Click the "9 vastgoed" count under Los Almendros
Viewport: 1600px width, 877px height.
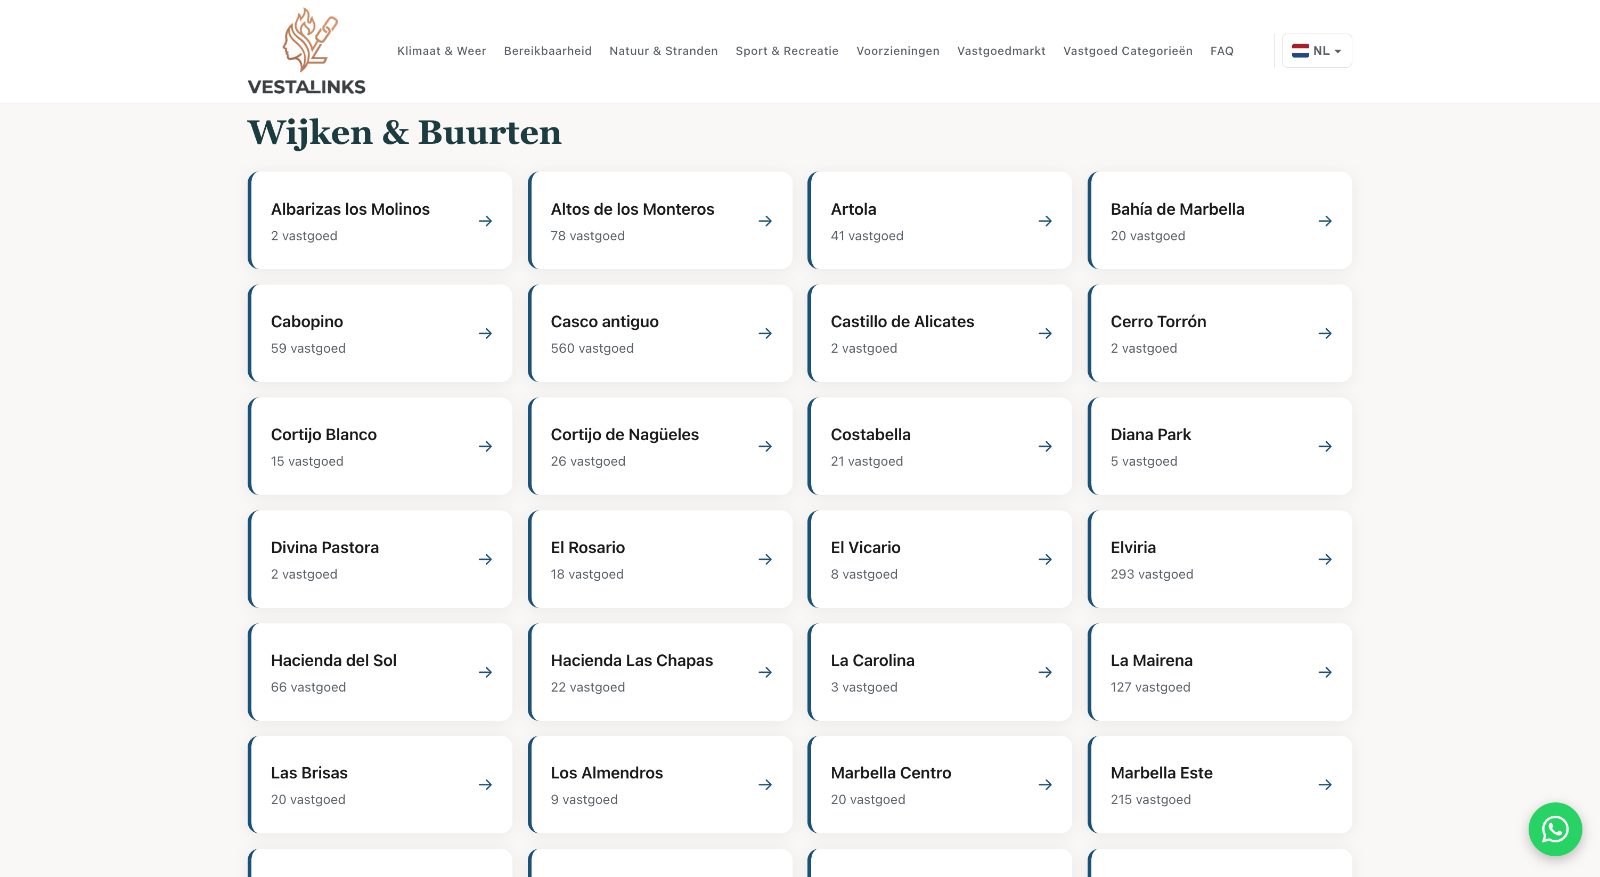click(x=584, y=799)
